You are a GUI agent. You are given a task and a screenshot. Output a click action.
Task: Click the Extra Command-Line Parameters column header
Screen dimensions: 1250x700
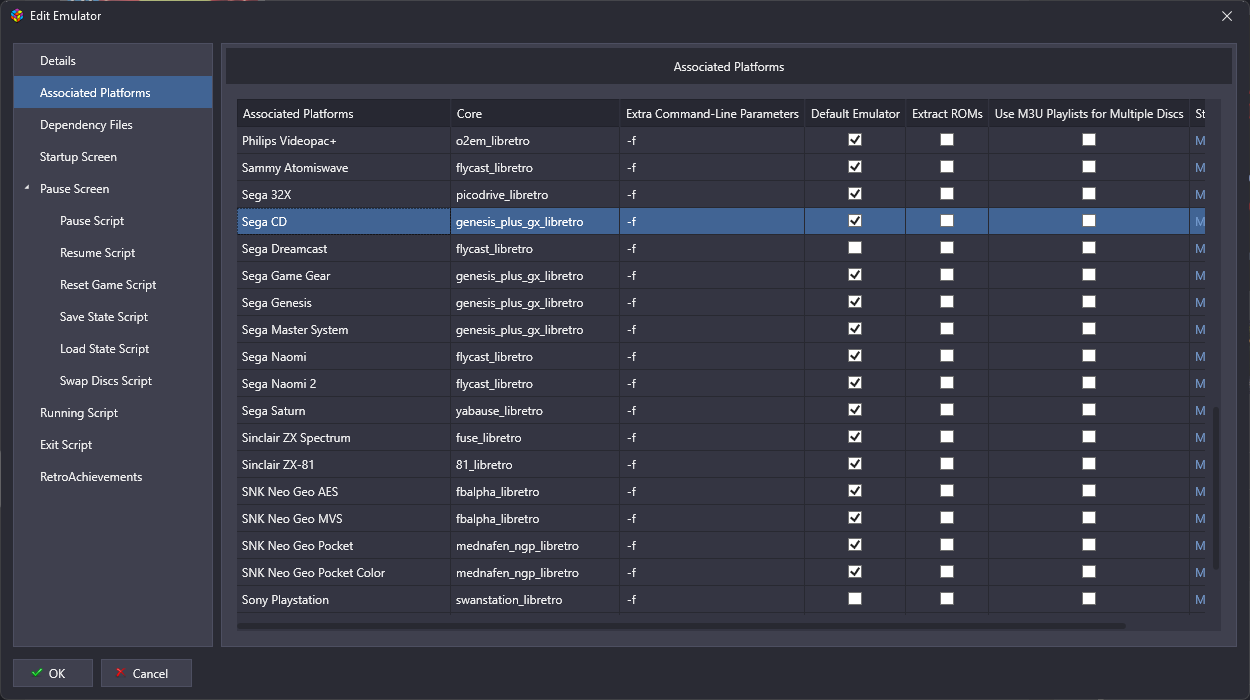click(712, 114)
